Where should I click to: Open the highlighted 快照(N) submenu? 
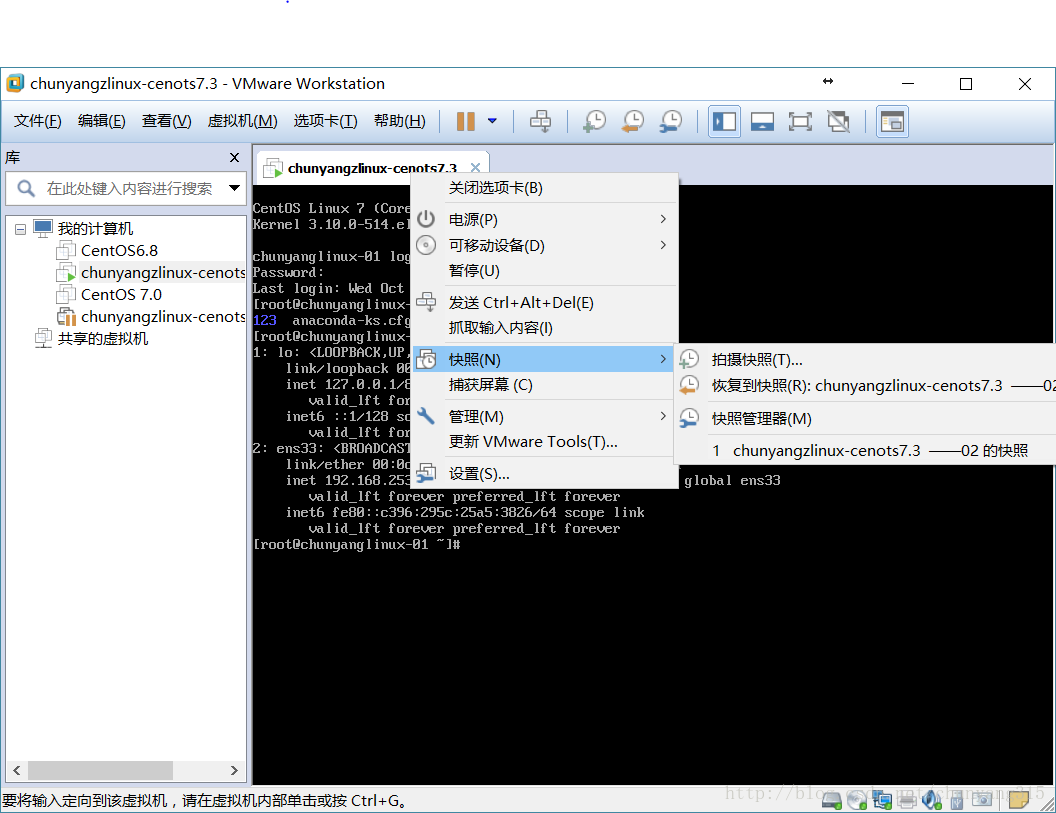544,360
